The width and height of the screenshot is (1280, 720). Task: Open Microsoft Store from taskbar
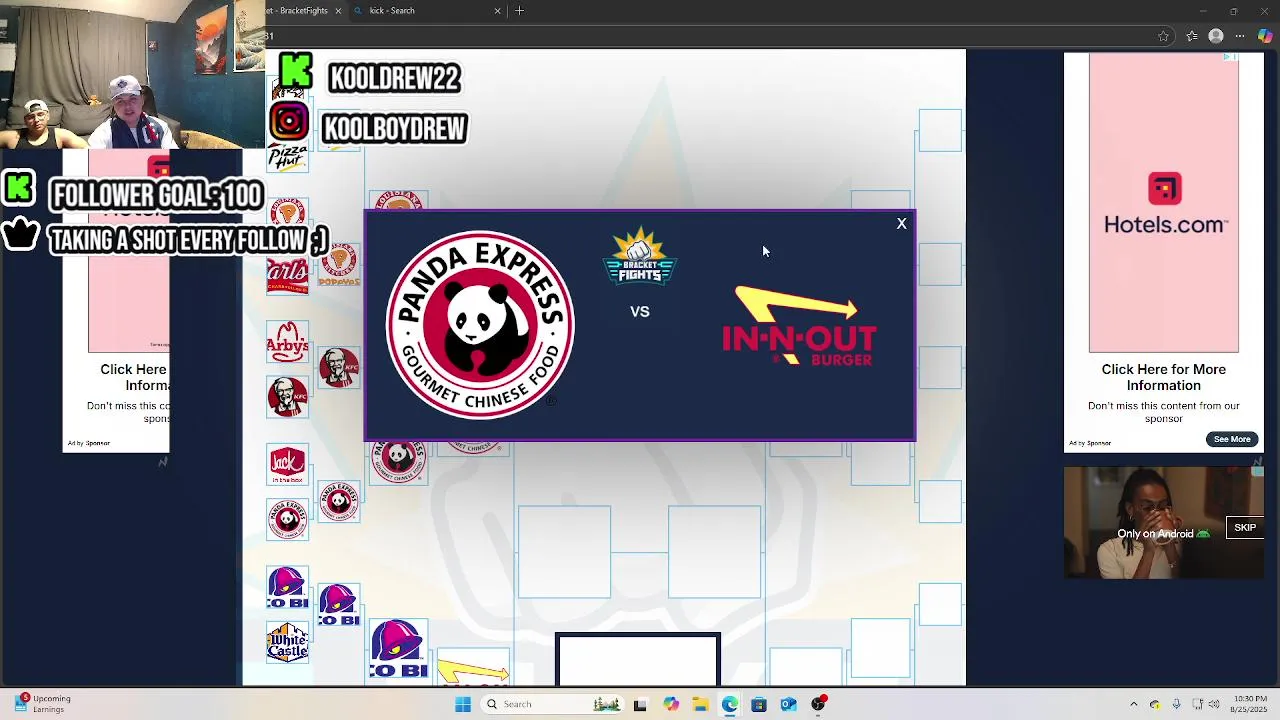tap(759, 704)
